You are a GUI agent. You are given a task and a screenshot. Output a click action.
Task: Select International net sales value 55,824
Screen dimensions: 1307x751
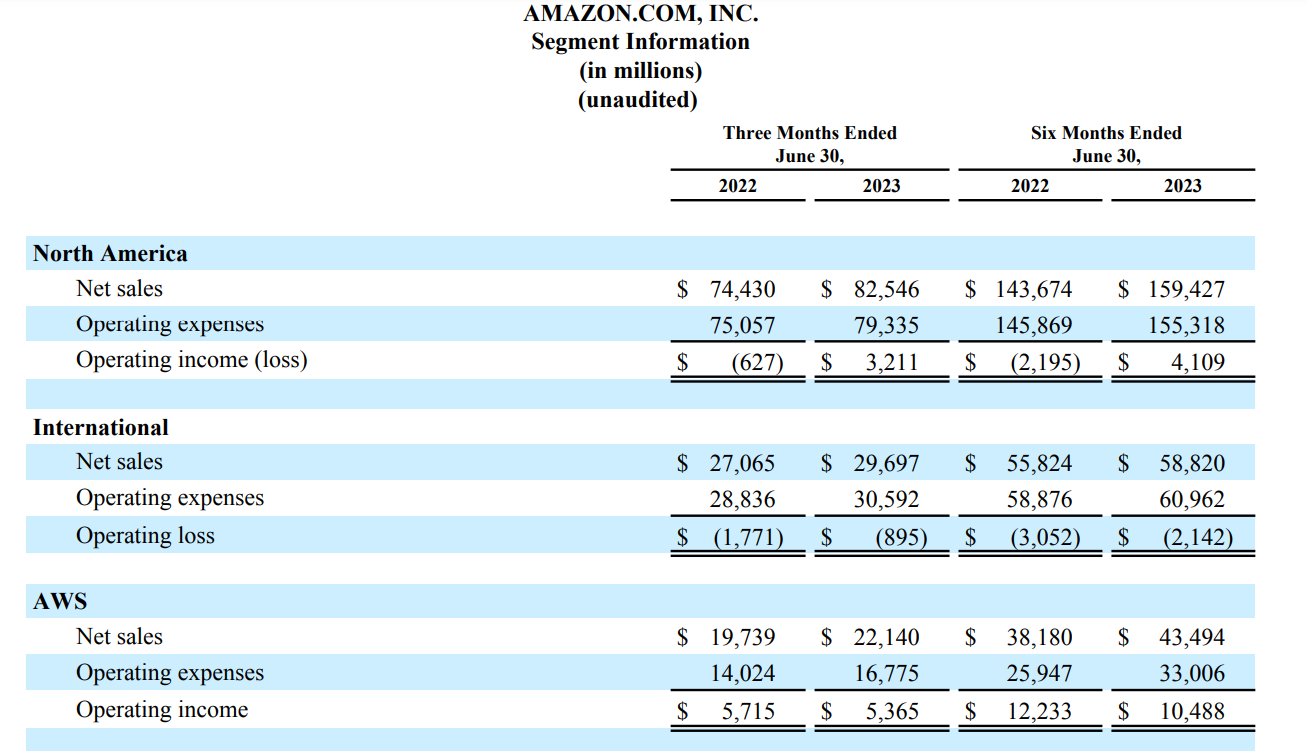[x=1039, y=464]
